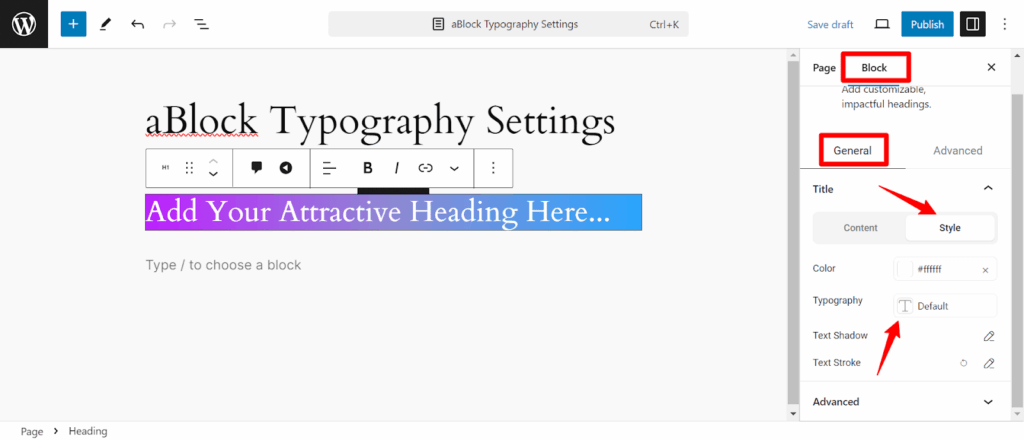This screenshot has width=1024, height=440.
Task: Click the Publish button
Action: 927,24
